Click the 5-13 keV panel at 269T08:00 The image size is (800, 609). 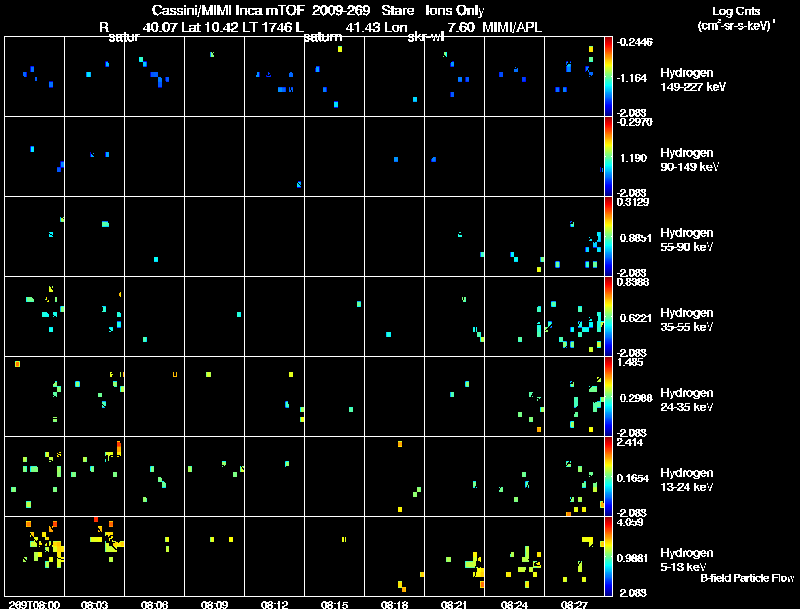point(34,556)
